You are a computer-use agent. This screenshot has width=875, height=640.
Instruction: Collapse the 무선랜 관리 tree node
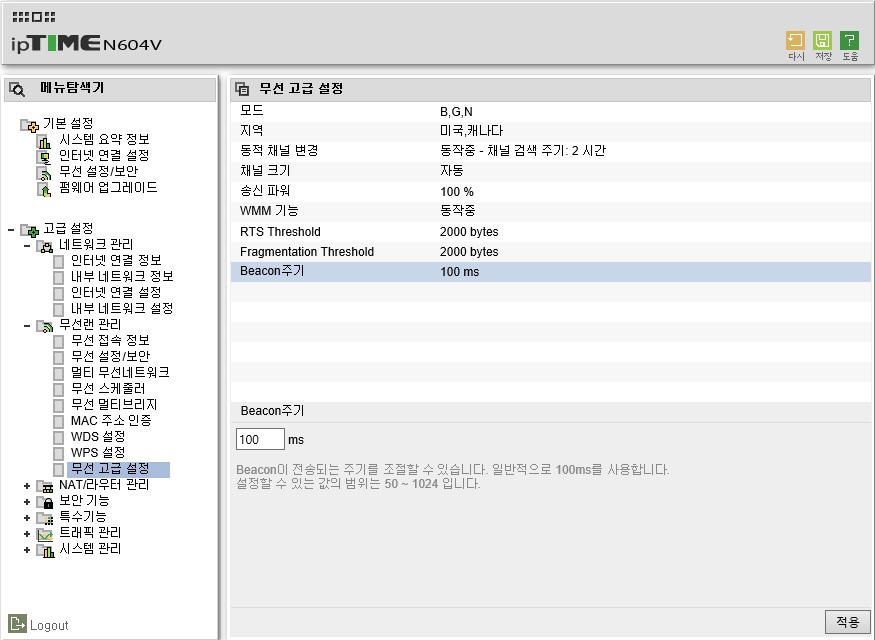26,325
